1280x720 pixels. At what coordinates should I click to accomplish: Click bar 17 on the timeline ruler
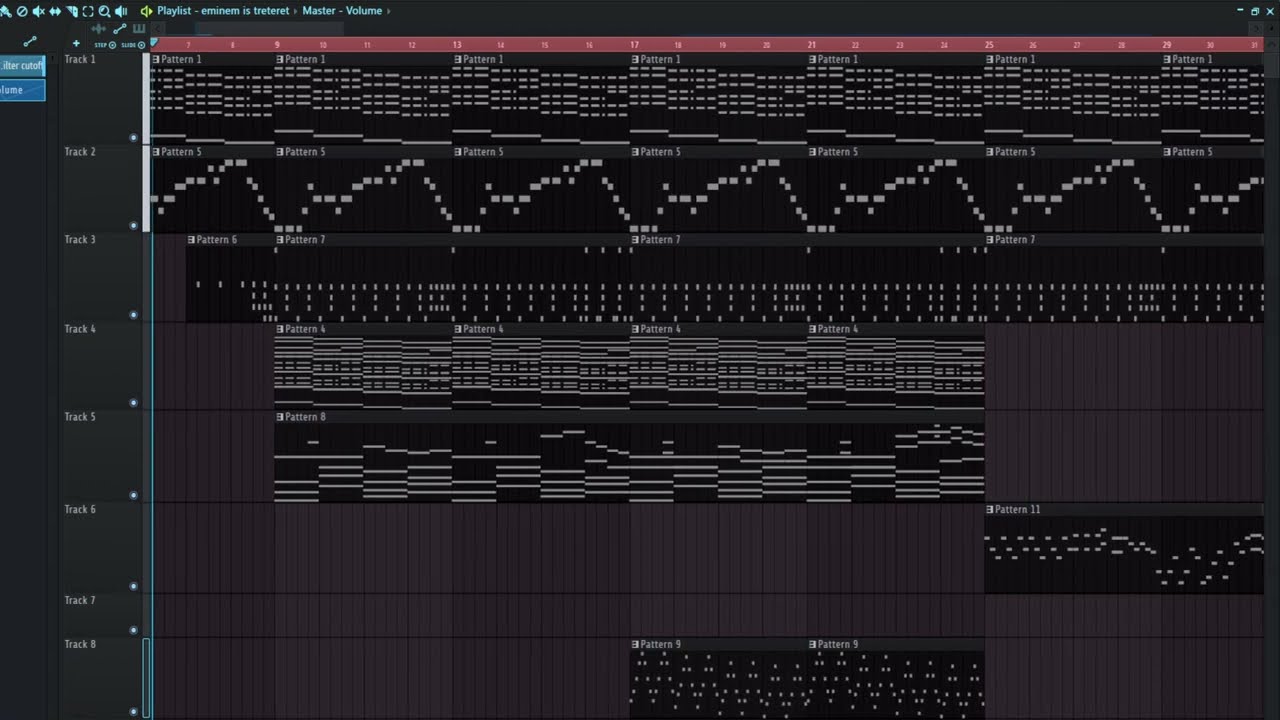634,45
